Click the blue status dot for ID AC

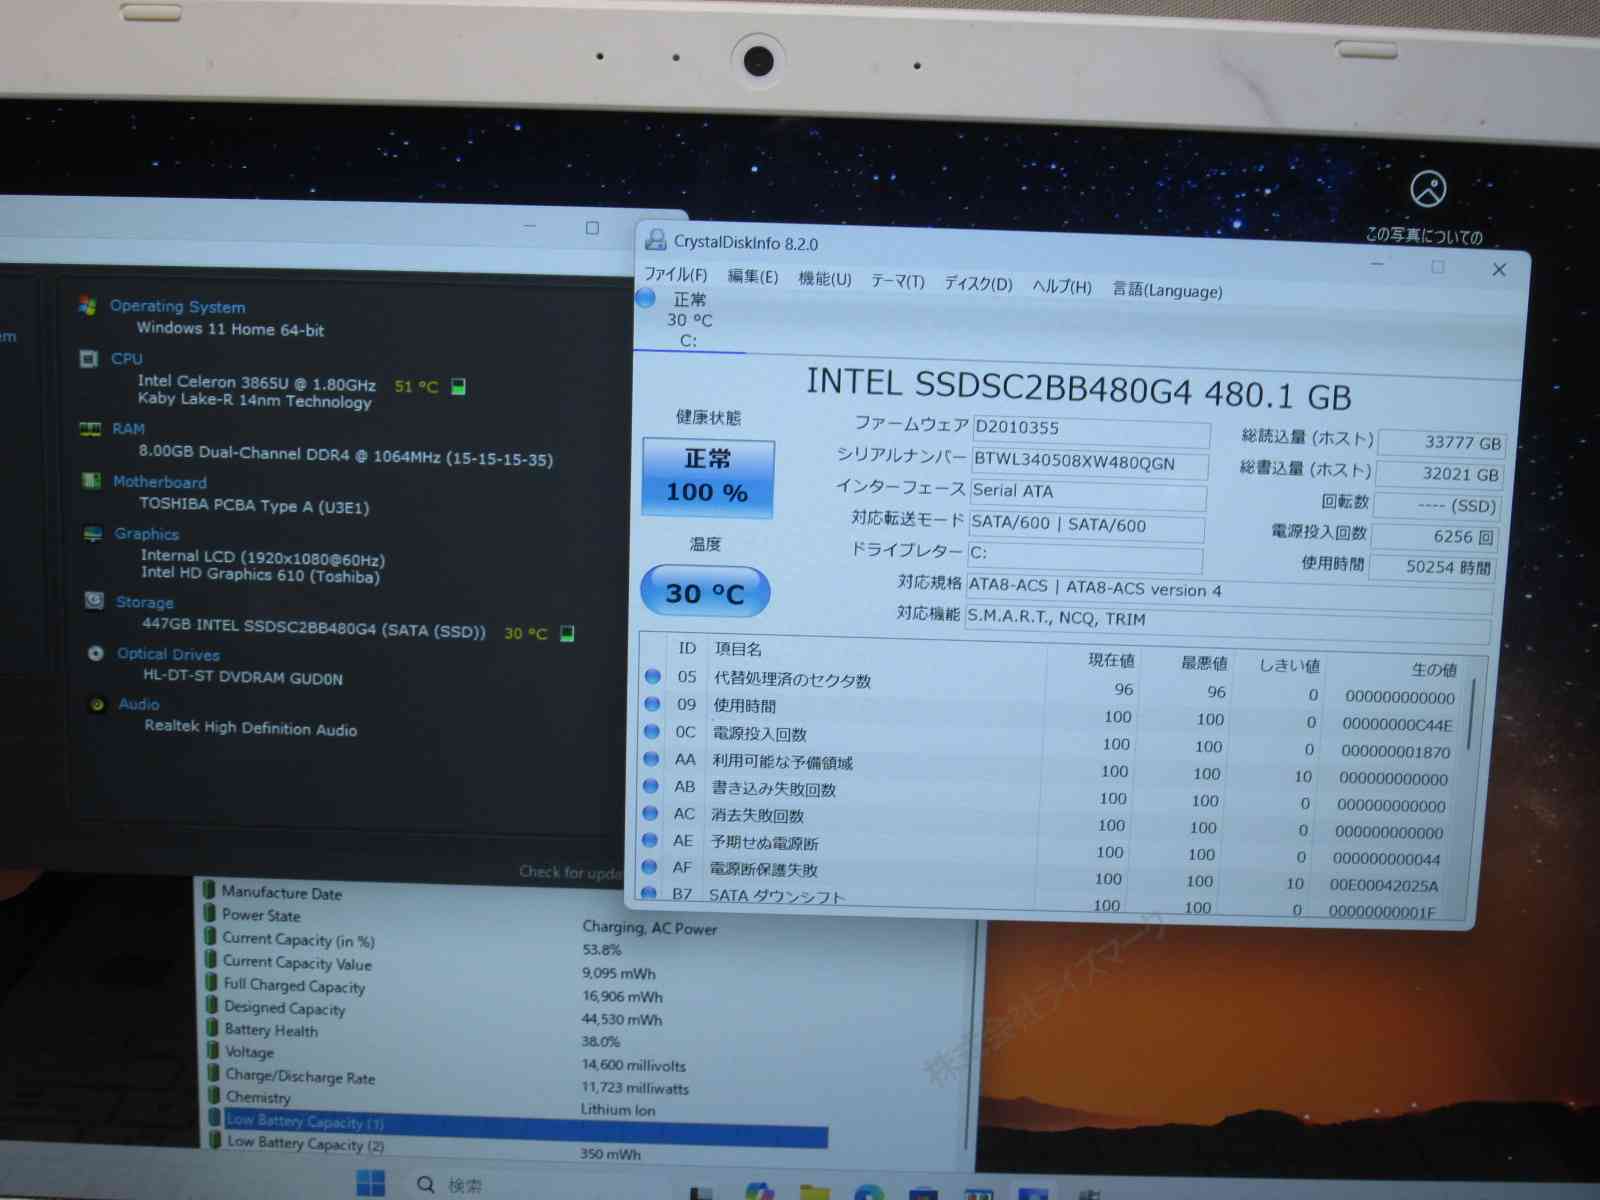pyautogui.click(x=650, y=812)
